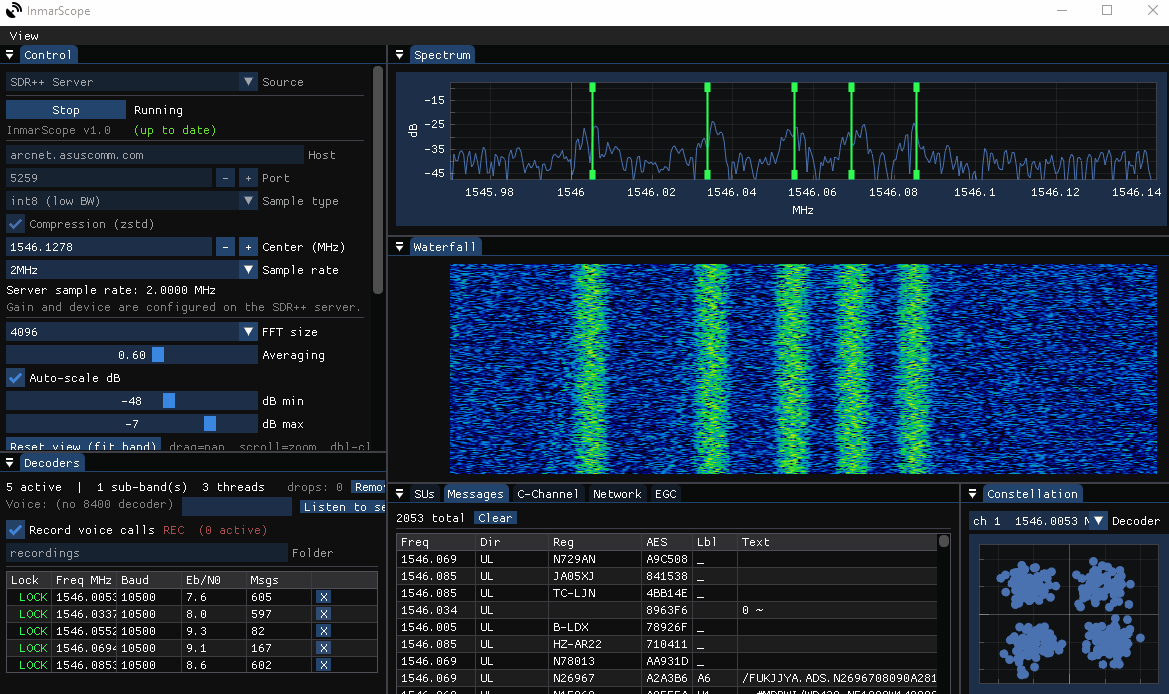
Task: Adjust the dB max slider
Action: pos(131,424)
